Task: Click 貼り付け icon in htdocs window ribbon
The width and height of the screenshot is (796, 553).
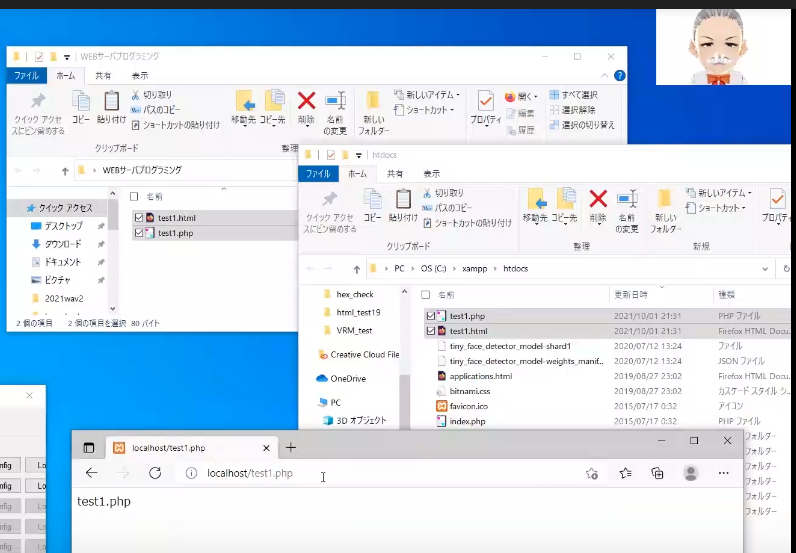Action: pos(403,199)
